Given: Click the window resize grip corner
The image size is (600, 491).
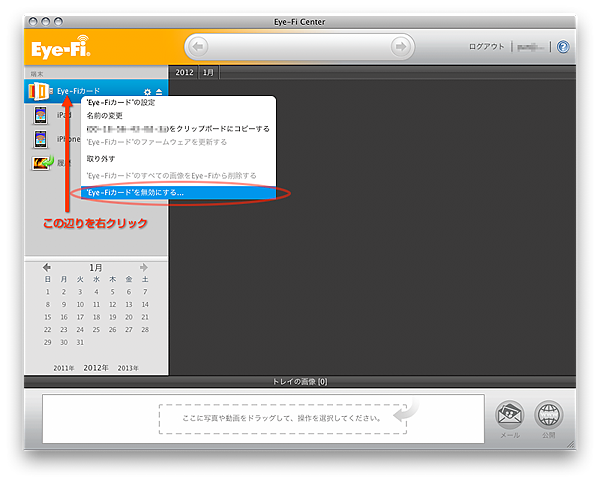Looking at the screenshot, I should pyautogui.click(x=571, y=444).
